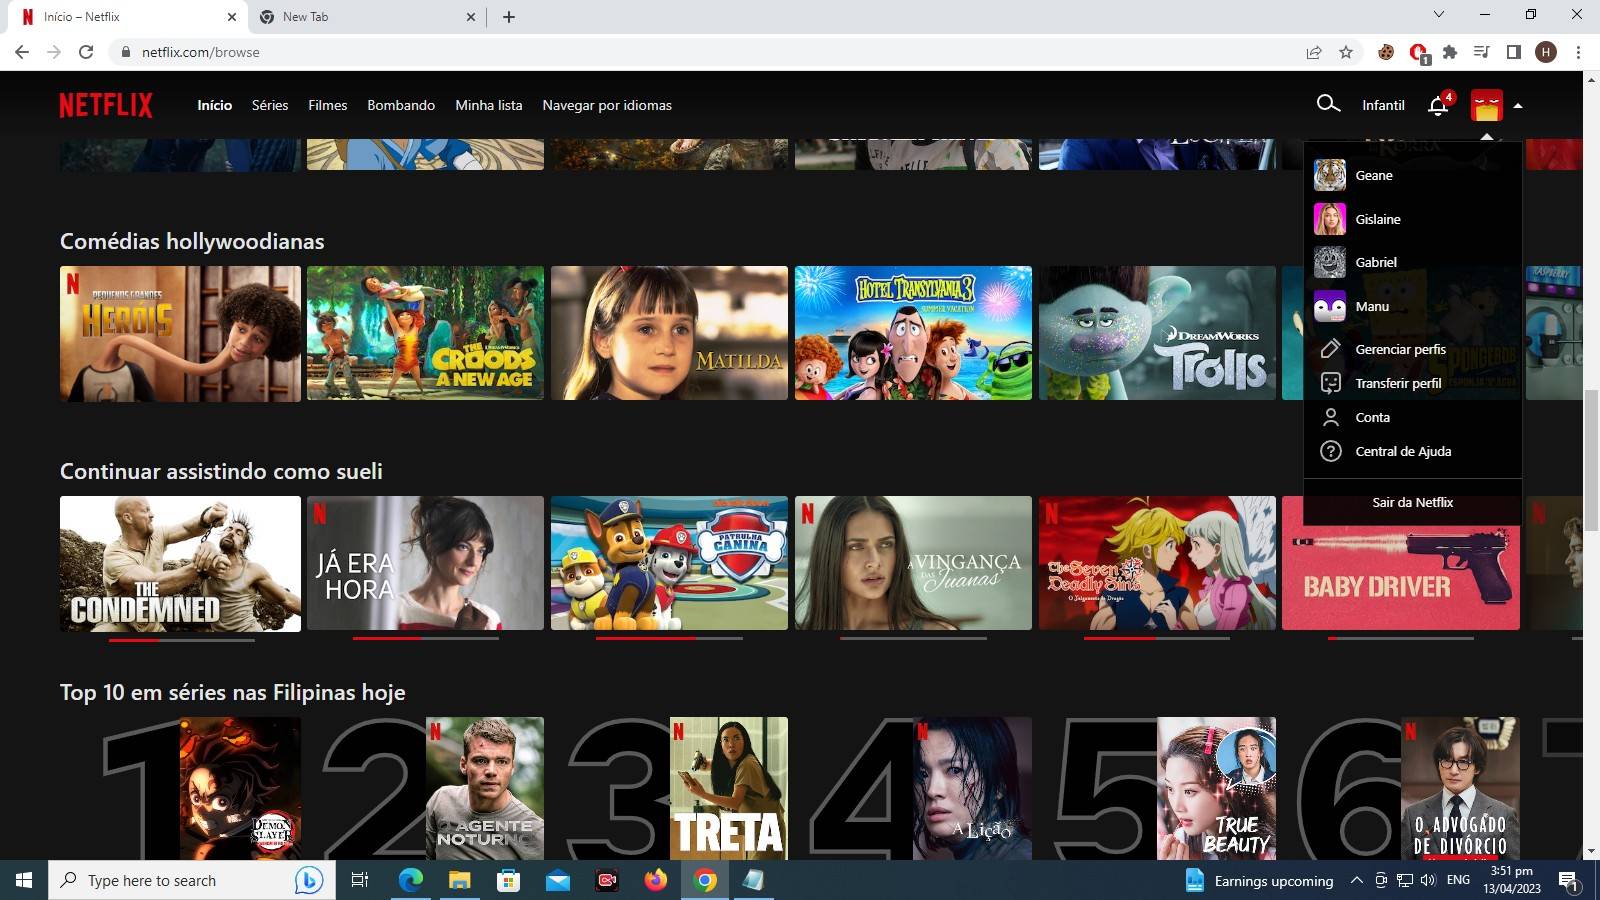This screenshot has width=1600, height=900.
Task: Click the taskbar search box
Action: click(192, 880)
